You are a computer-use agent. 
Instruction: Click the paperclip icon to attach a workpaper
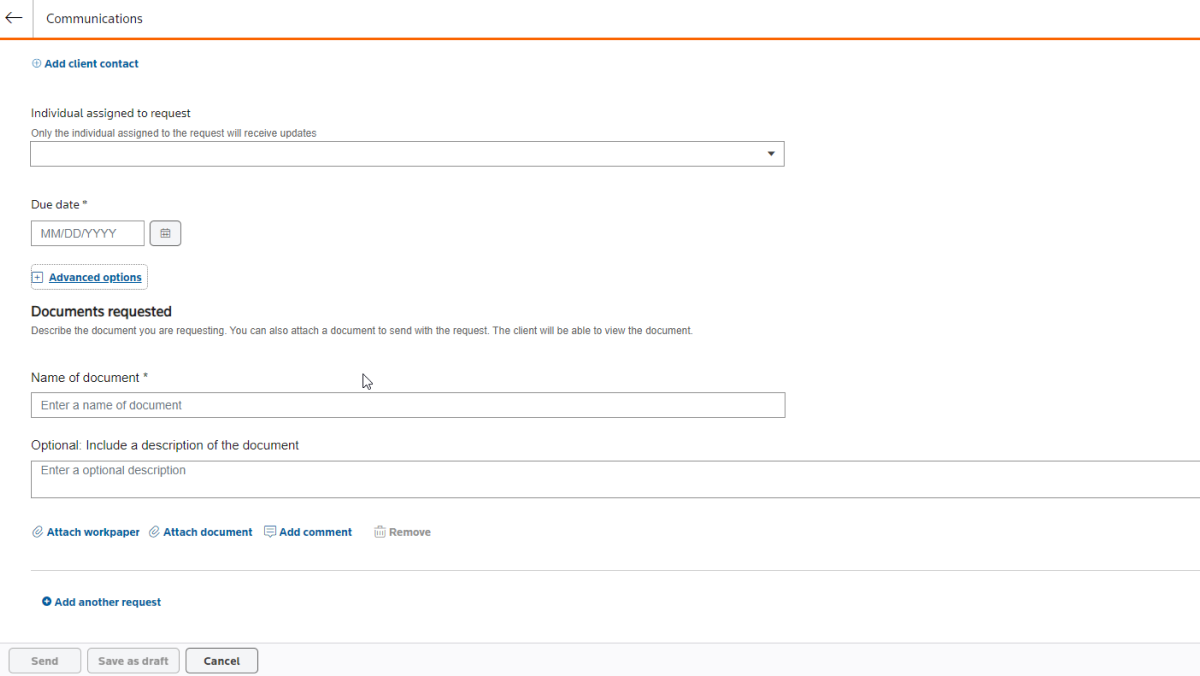pyautogui.click(x=37, y=531)
